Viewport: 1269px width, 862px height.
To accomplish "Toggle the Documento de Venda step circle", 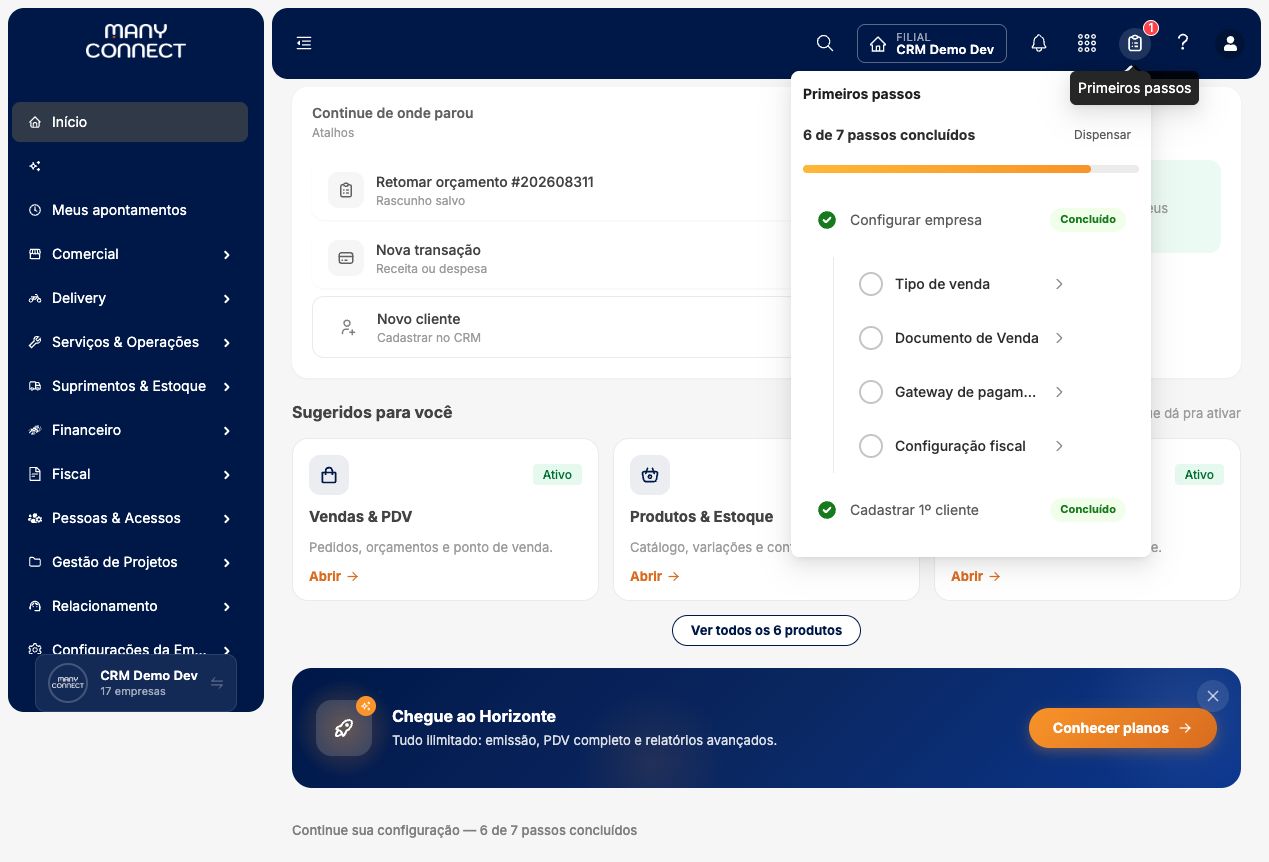I will tap(871, 338).
